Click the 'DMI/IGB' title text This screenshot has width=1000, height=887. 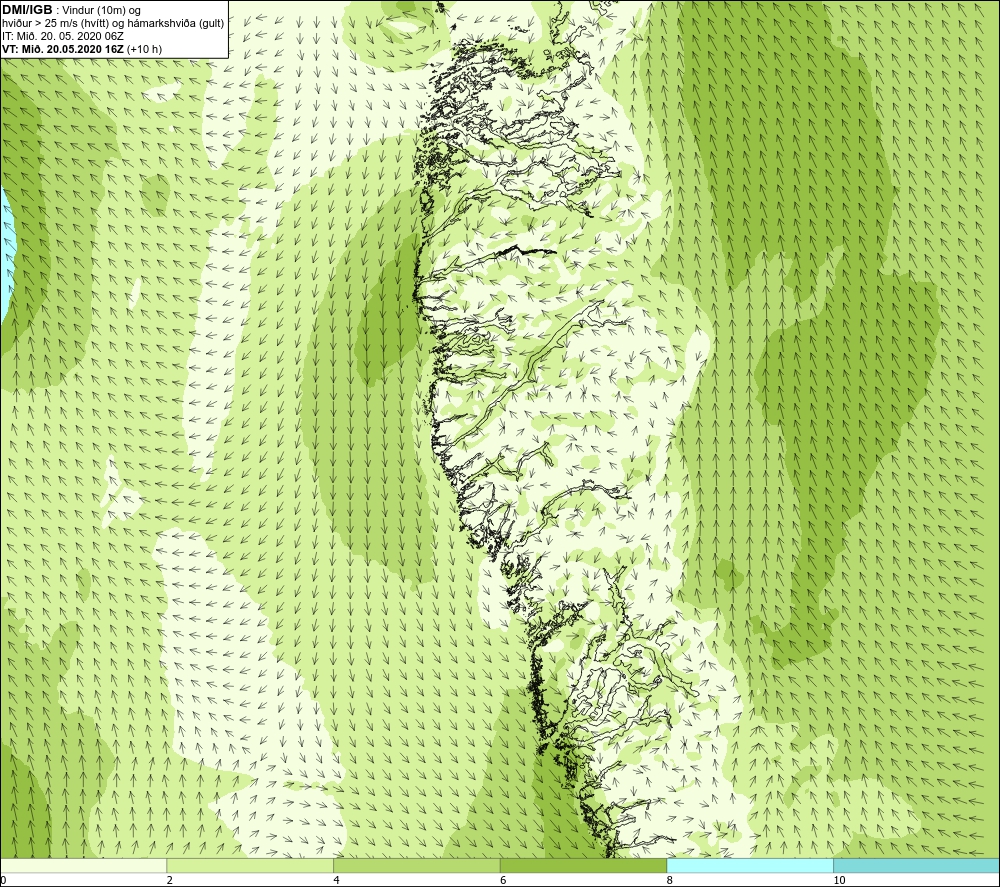[27, 10]
